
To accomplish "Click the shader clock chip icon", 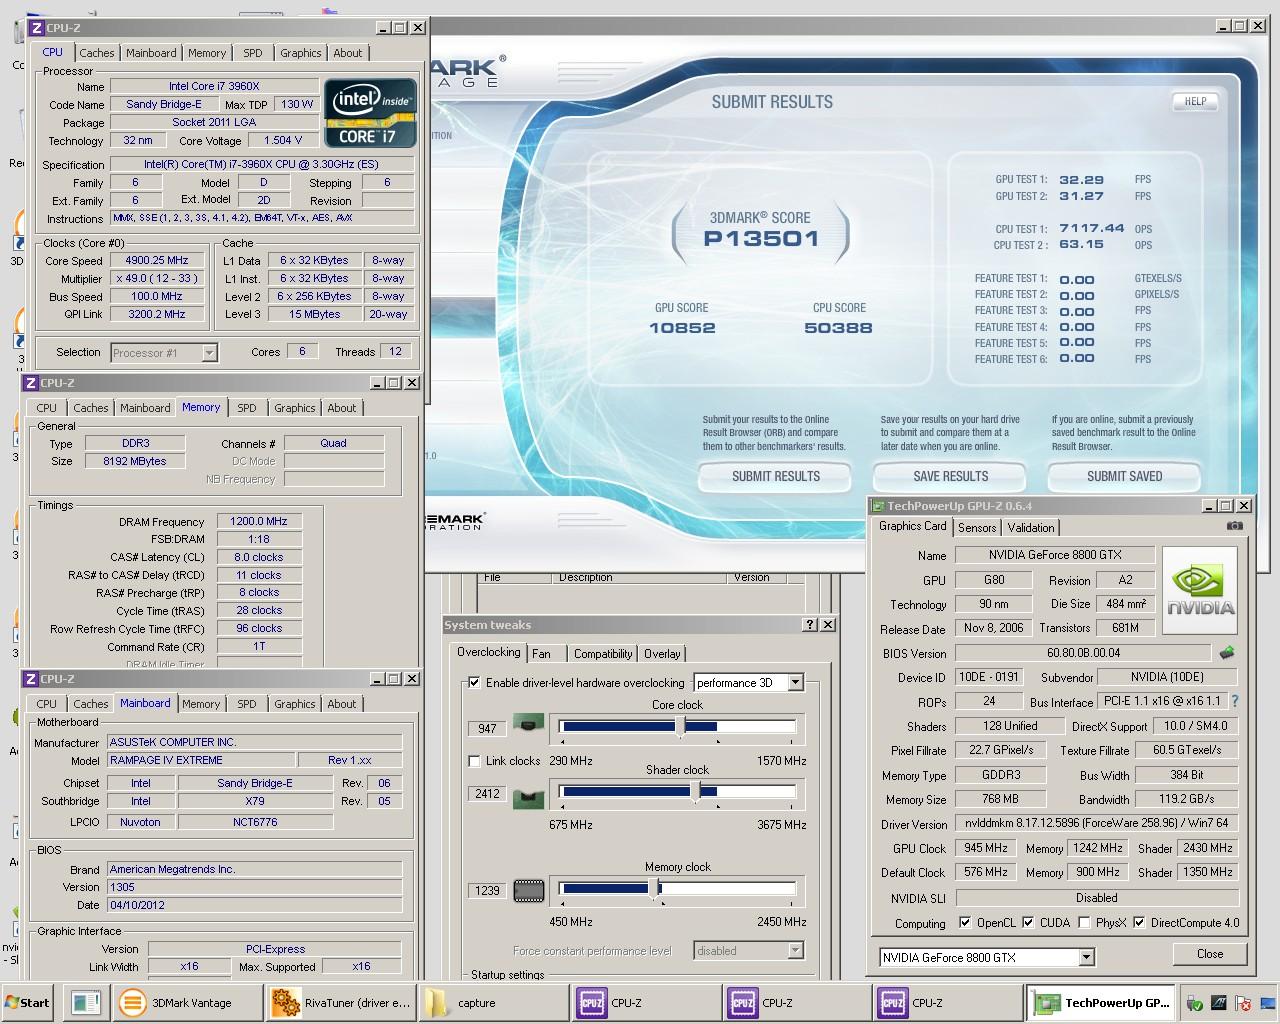I will 528,797.
